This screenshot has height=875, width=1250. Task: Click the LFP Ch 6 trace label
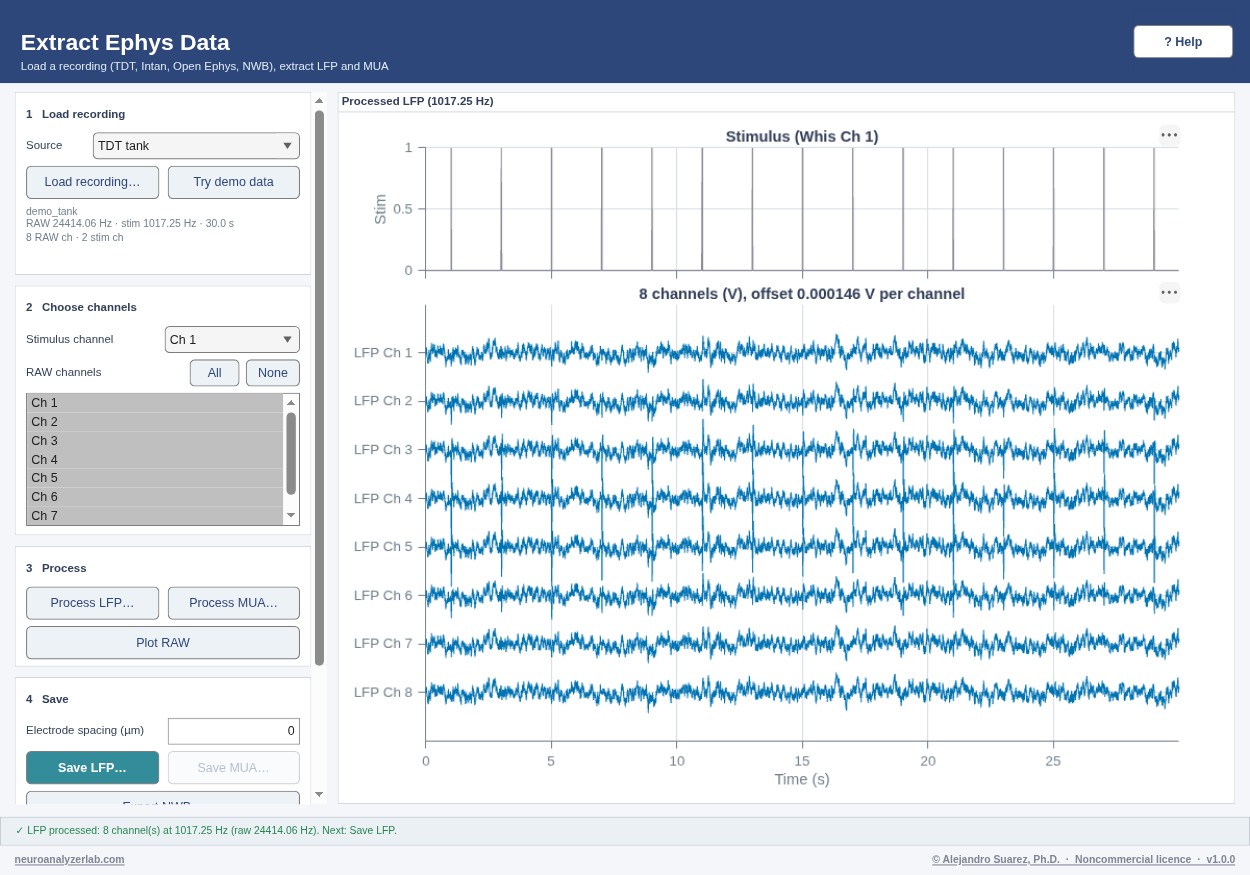[383, 595]
